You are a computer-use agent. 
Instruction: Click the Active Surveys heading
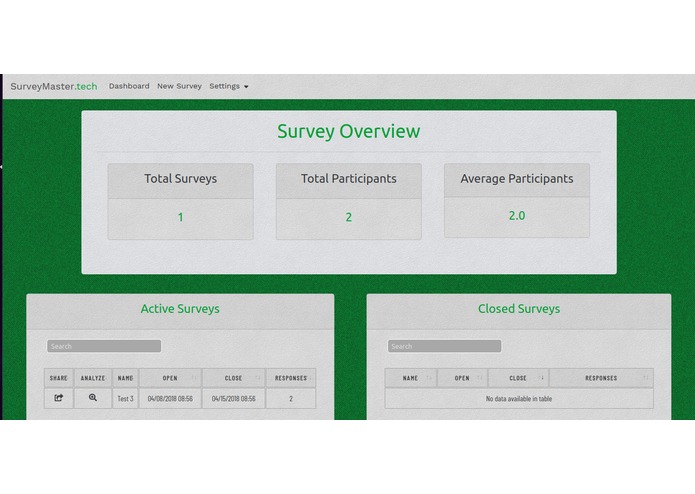click(x=180, y=309)
